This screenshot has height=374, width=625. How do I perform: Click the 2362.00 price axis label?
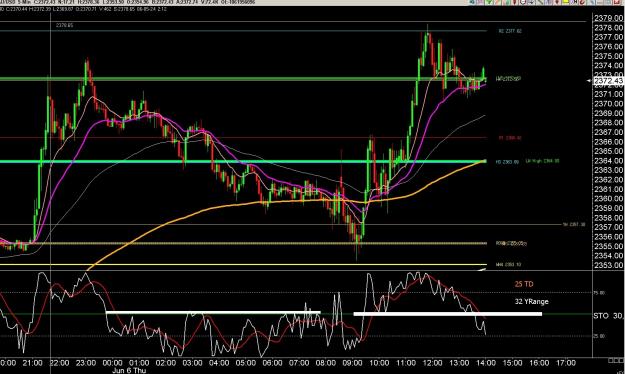(x=608, y=180)
